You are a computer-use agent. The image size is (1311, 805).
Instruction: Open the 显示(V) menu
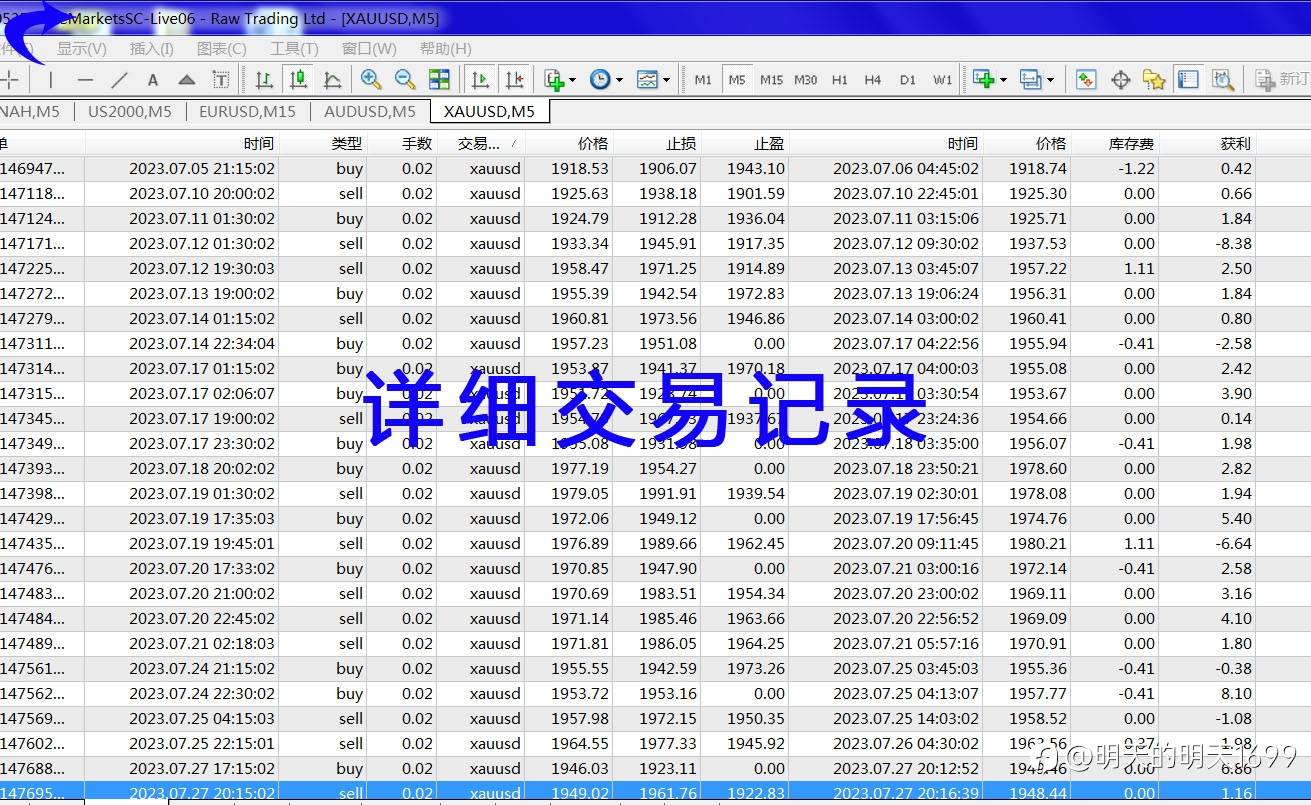pos(81,48)
